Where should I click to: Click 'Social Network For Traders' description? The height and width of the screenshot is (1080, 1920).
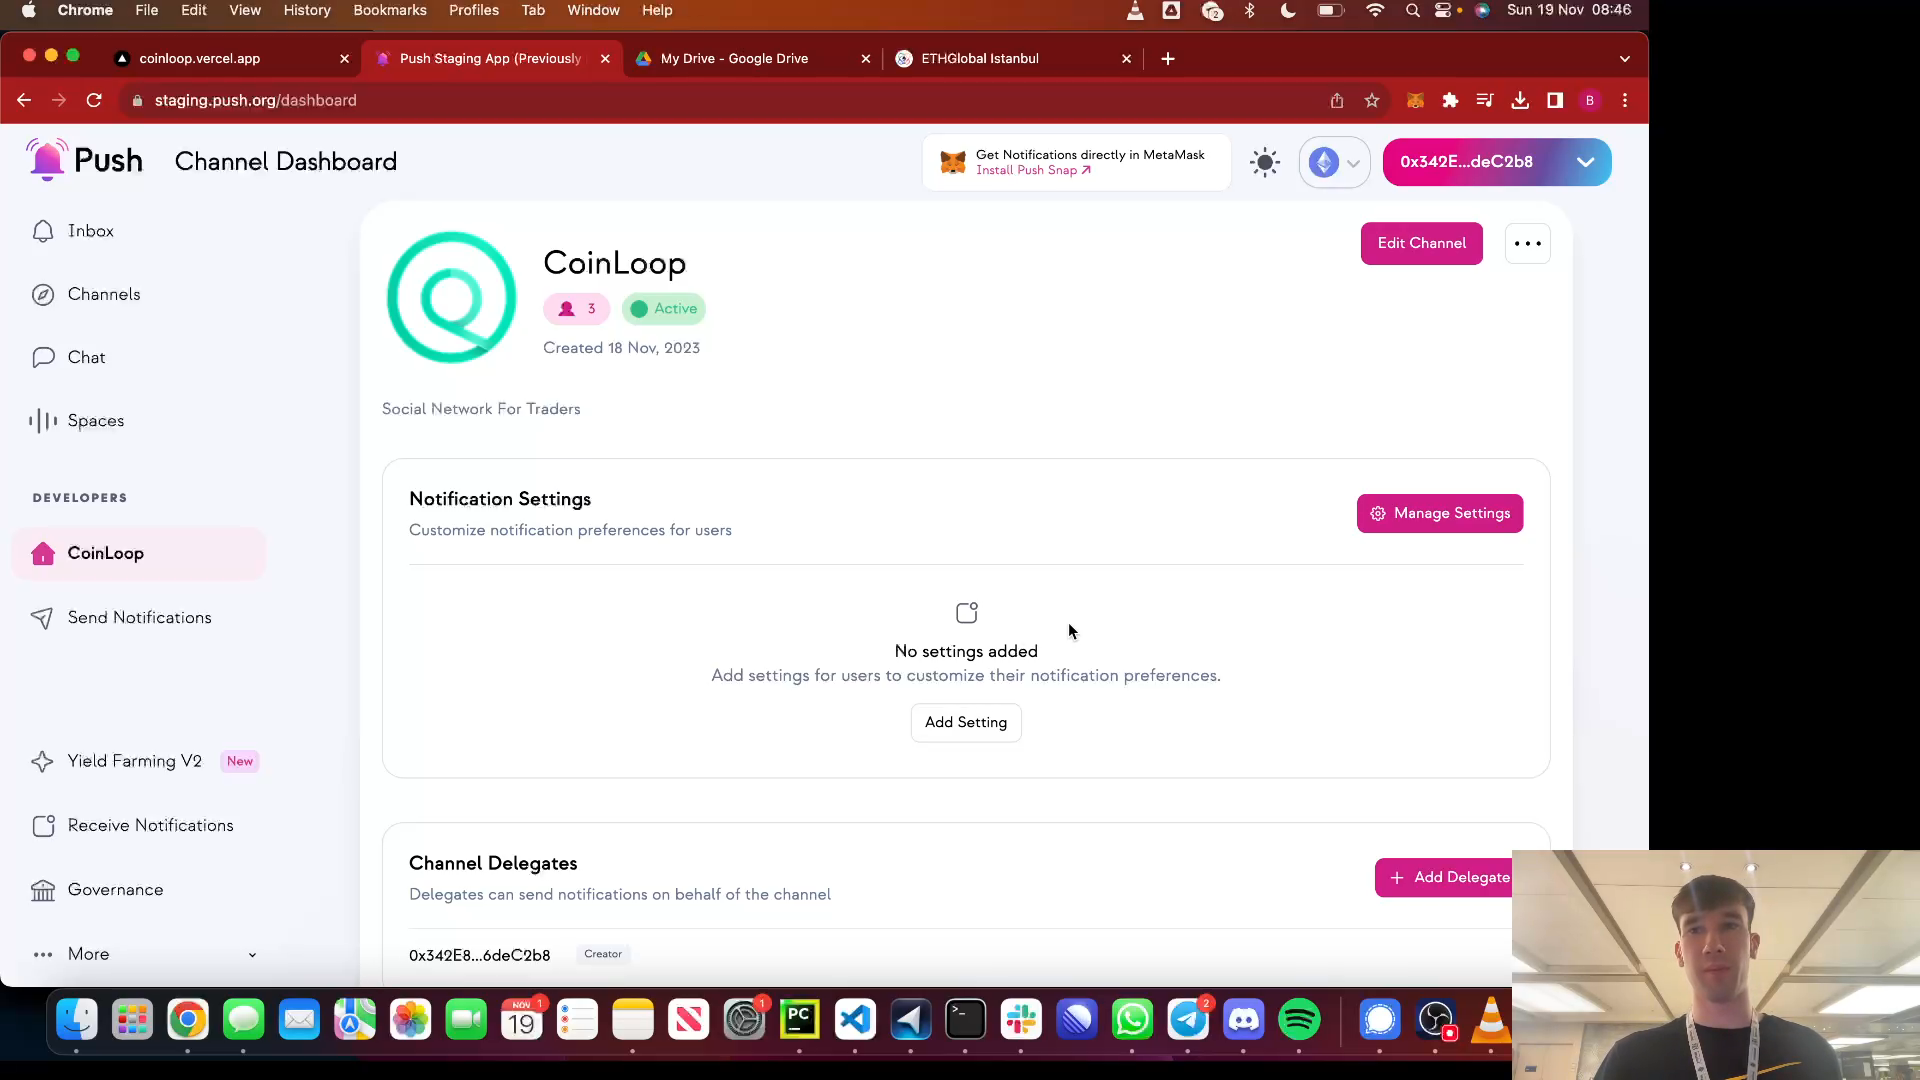pos(481,409)
